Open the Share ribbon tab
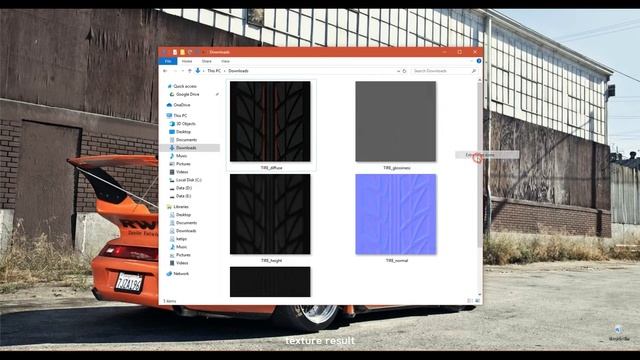The height and width of the screenshot is (360, 640). click(x=207, y=61)
